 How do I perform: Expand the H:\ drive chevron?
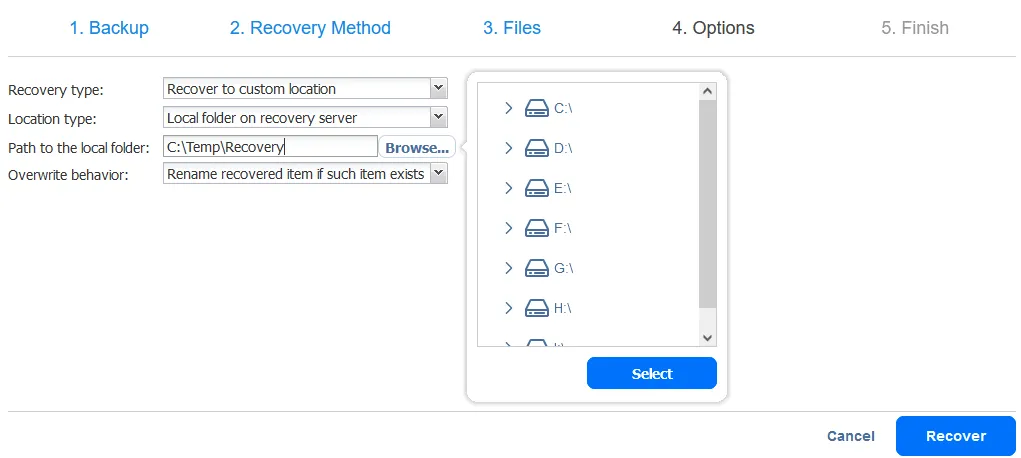pos(509,308)
